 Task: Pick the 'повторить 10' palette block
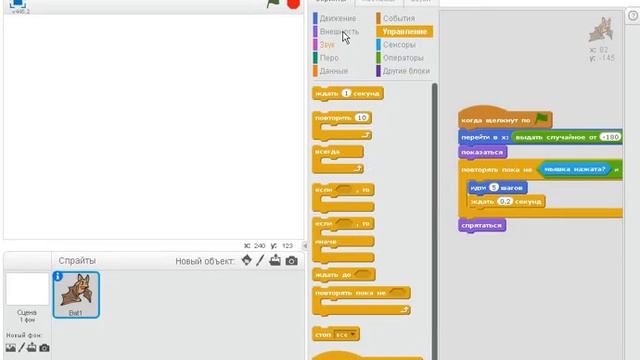342,126
